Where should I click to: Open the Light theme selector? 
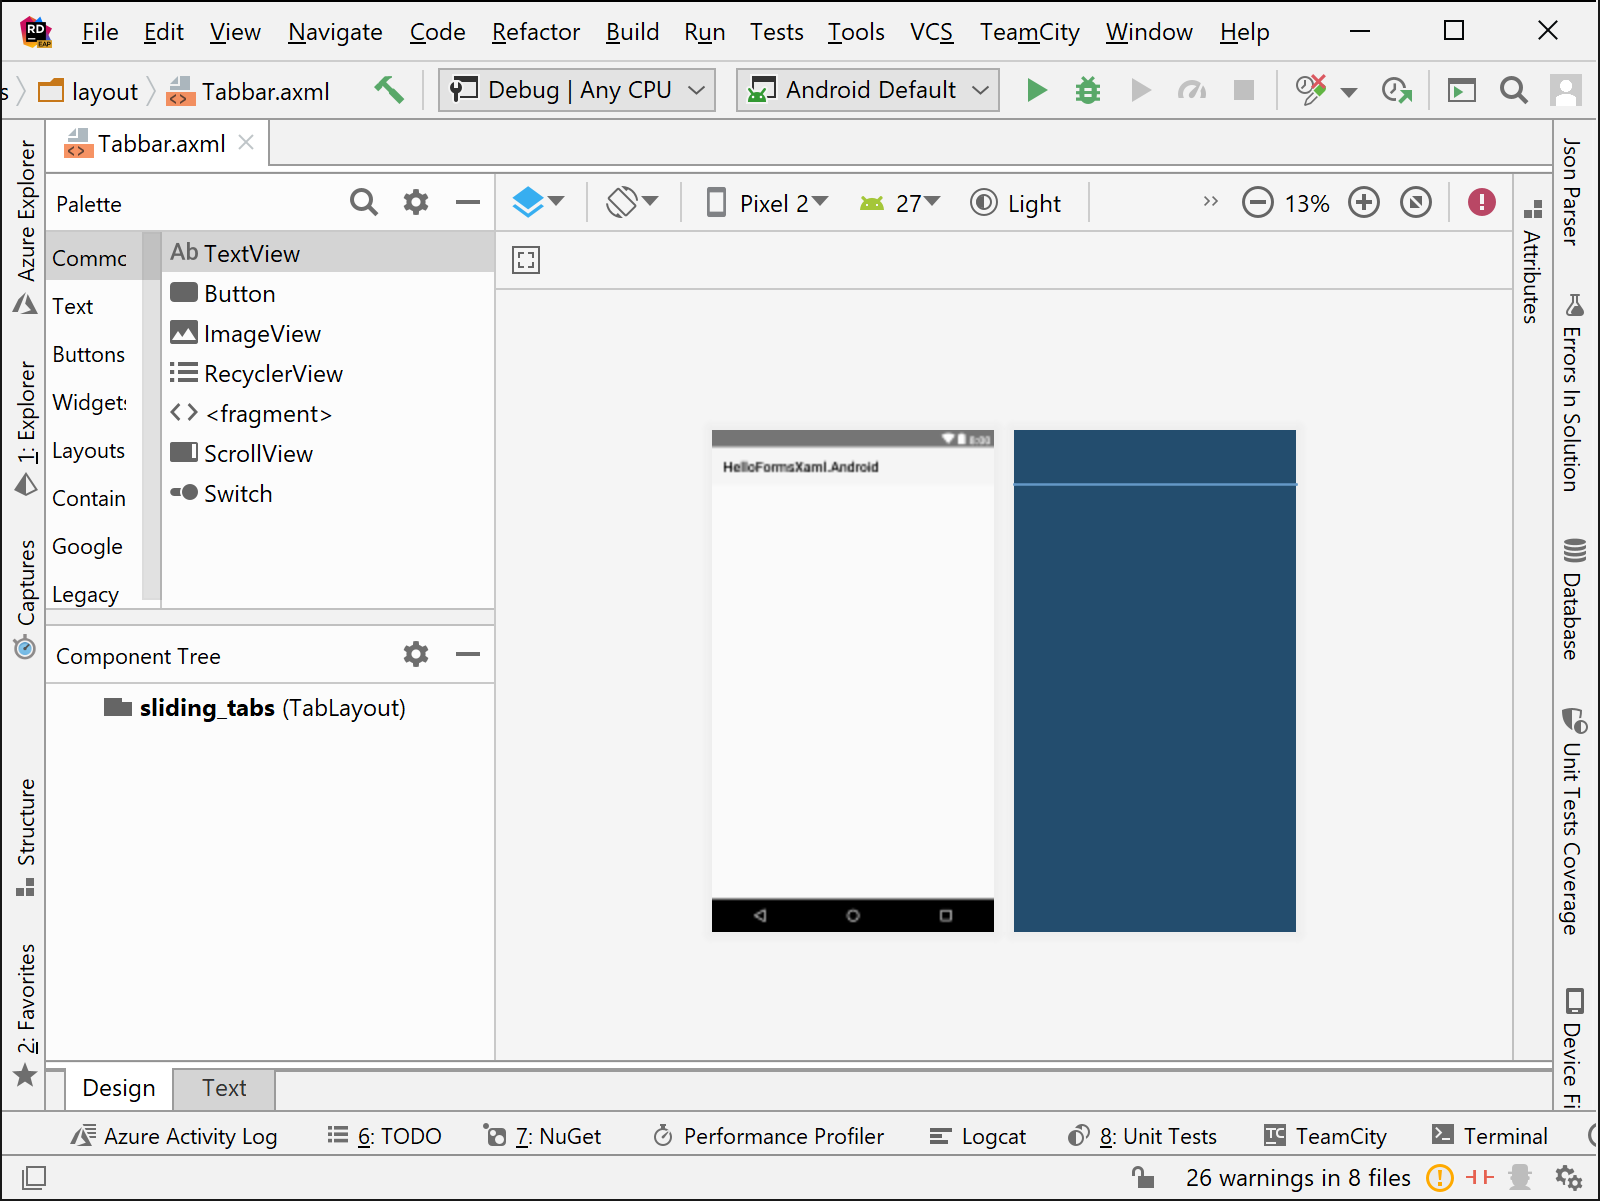[1017, 203]
